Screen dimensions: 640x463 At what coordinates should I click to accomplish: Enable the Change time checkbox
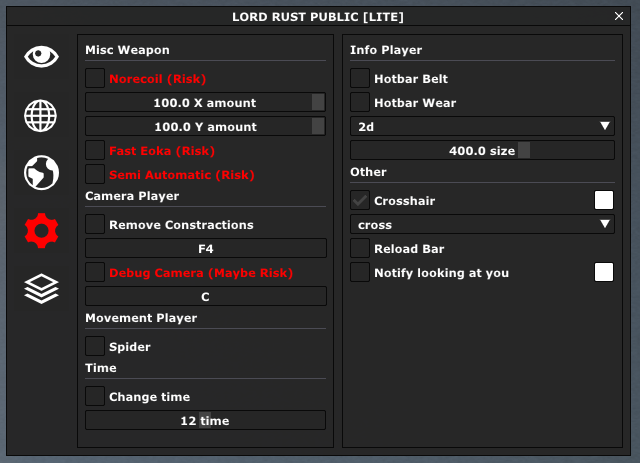tap(95, 396)
